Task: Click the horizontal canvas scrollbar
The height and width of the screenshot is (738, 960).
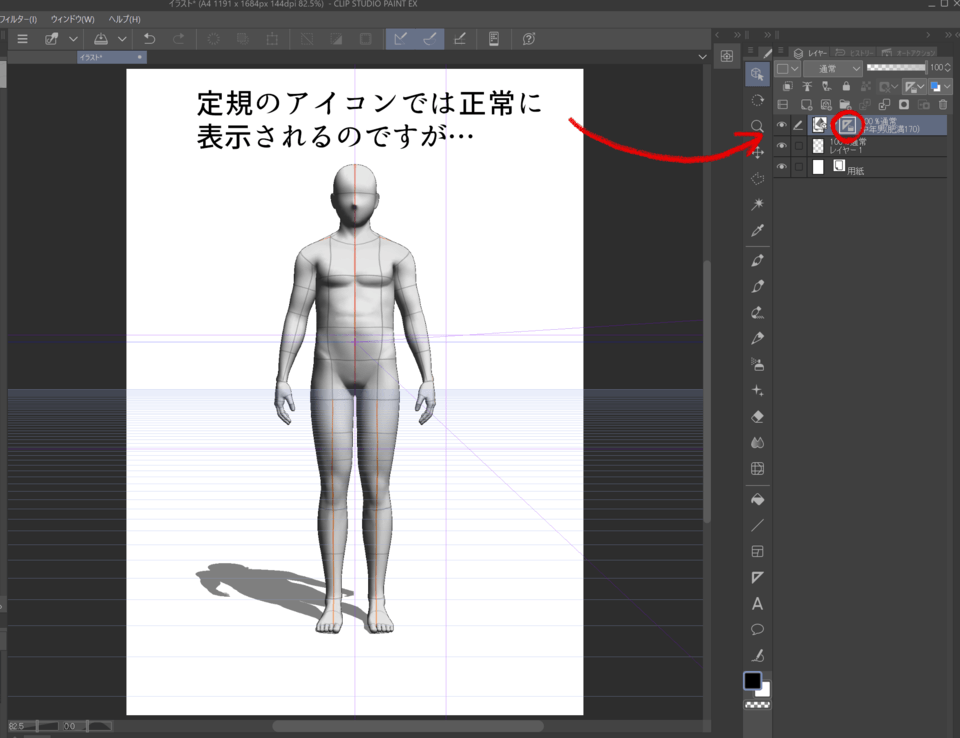Action: point(408,726)
